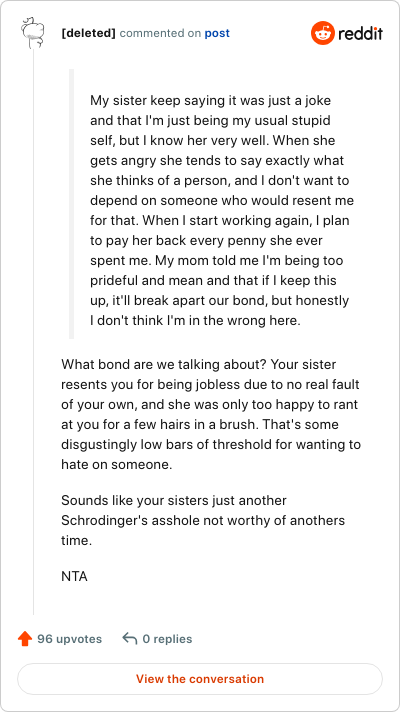Click the vertical comment thread line
The width and height of the screenshot is (400, 712).
33,331
